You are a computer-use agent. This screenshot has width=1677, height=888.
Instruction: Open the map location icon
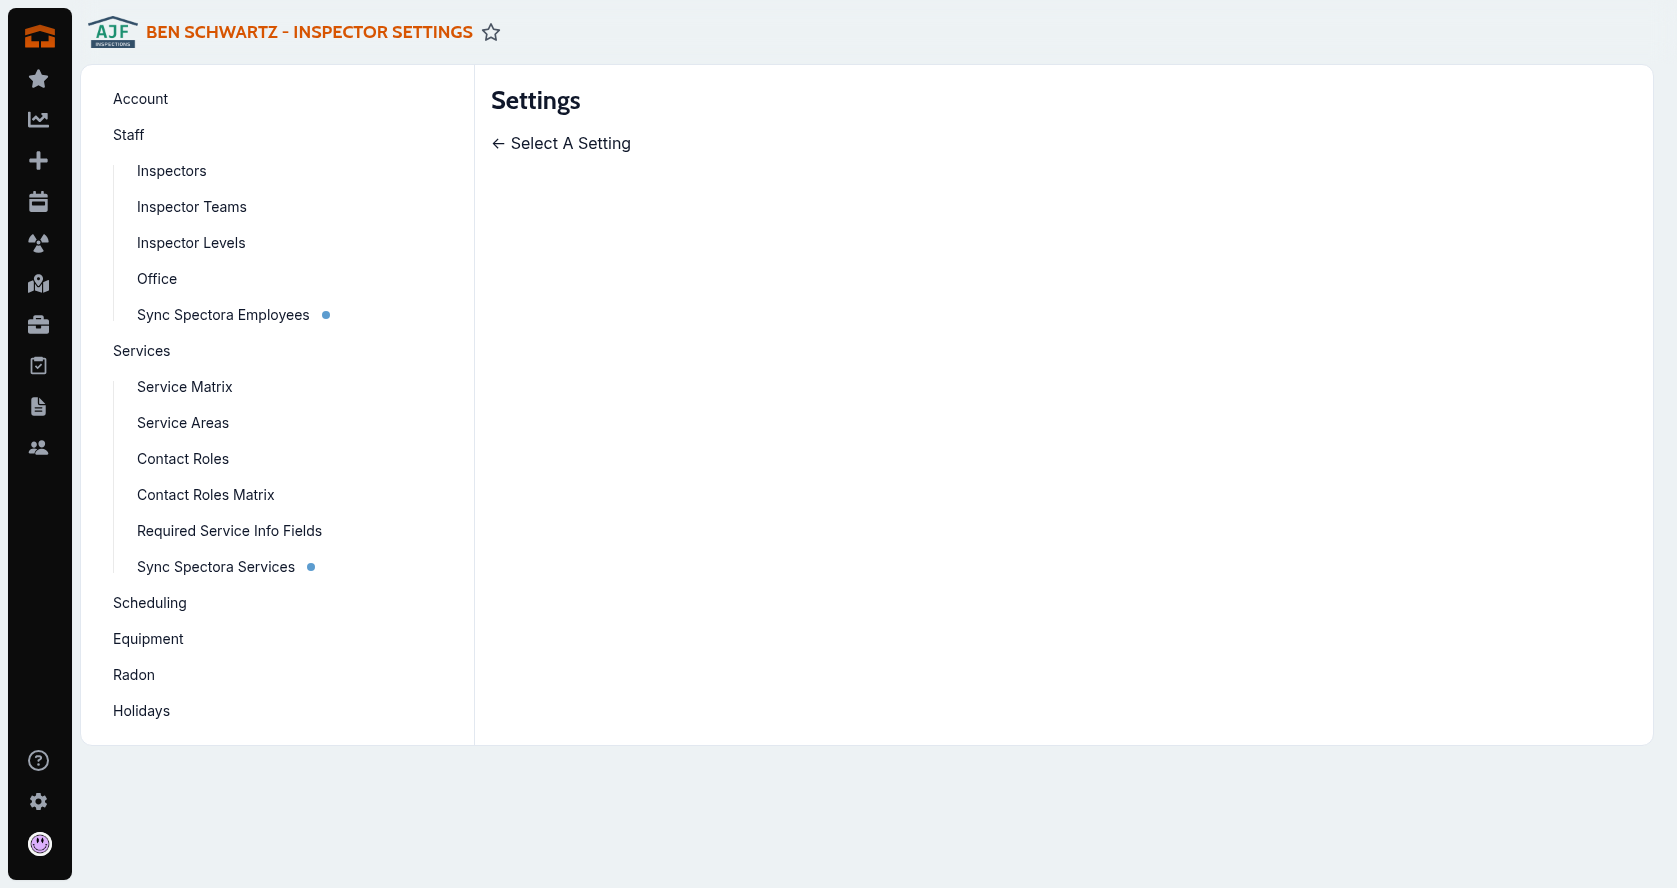click(x=39, y=284)
